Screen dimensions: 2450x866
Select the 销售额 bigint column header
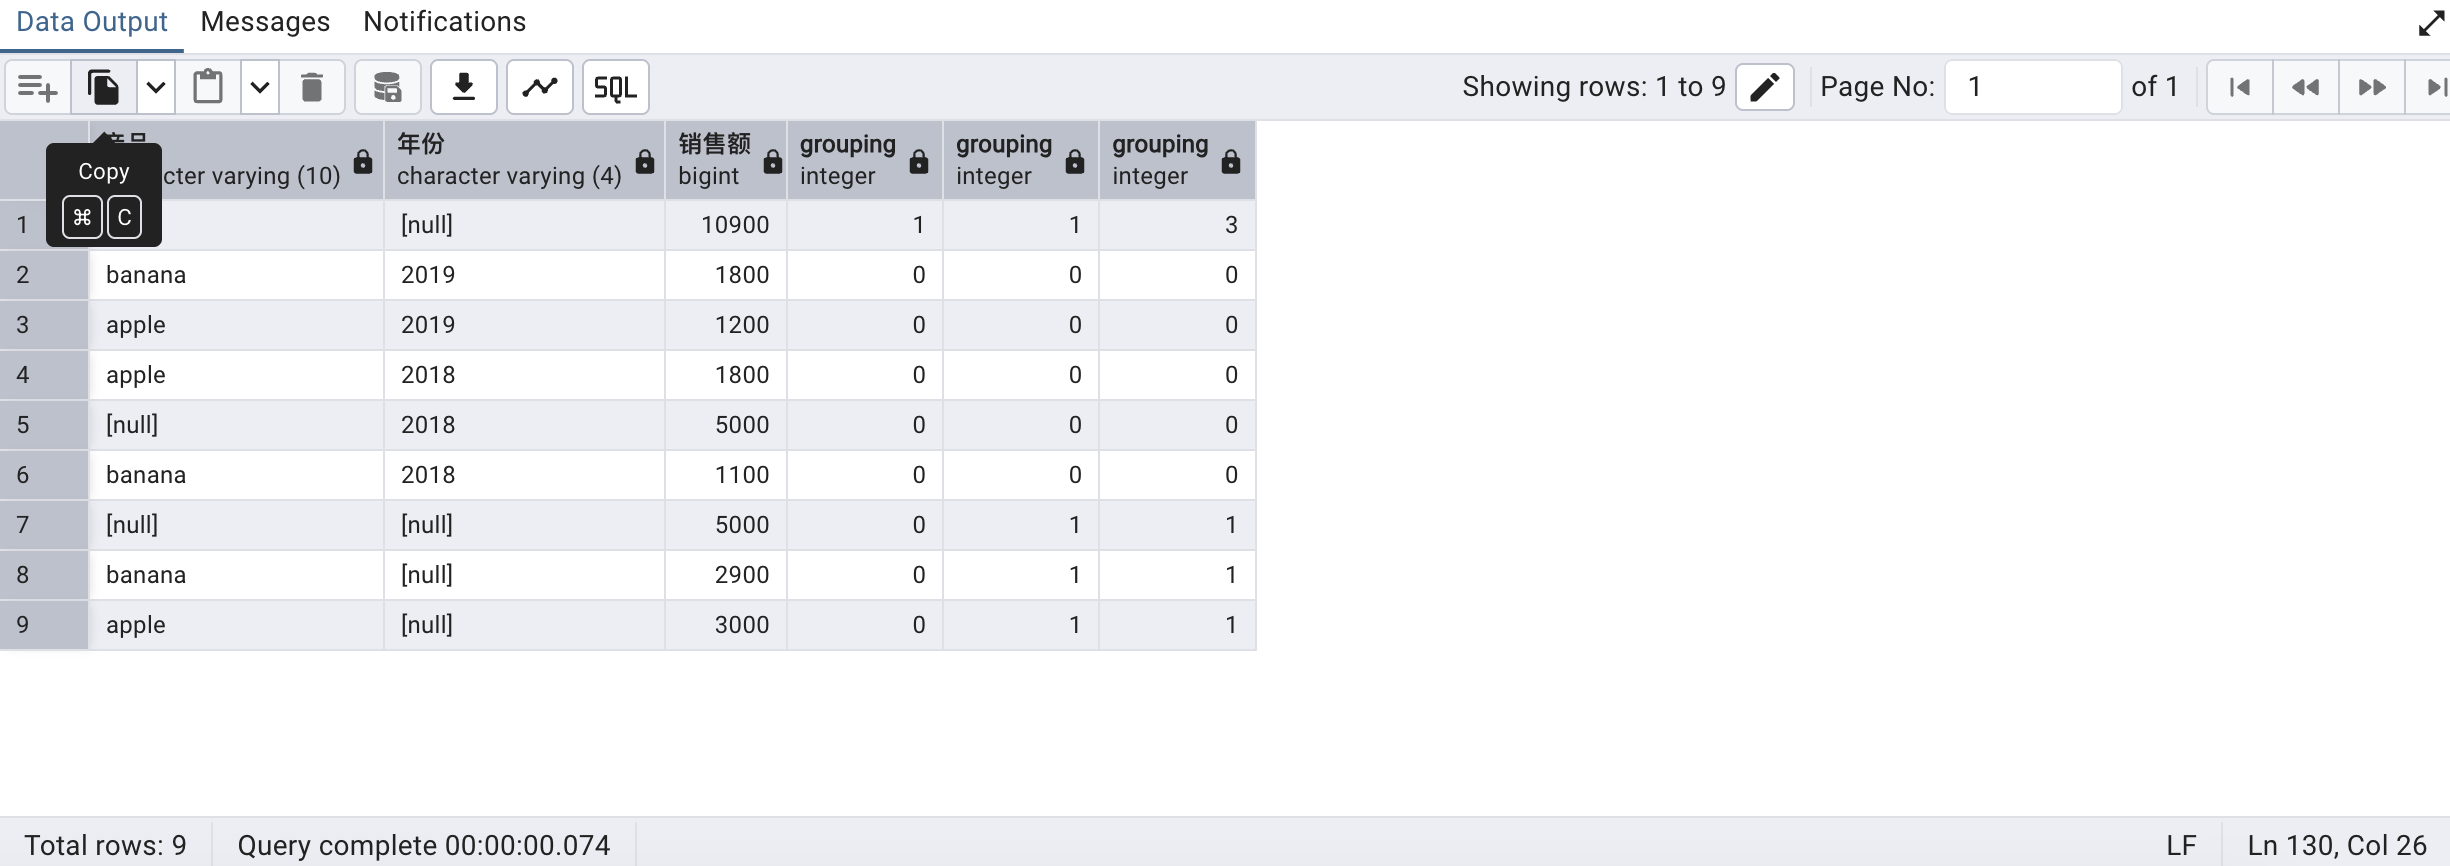(715, 160)
